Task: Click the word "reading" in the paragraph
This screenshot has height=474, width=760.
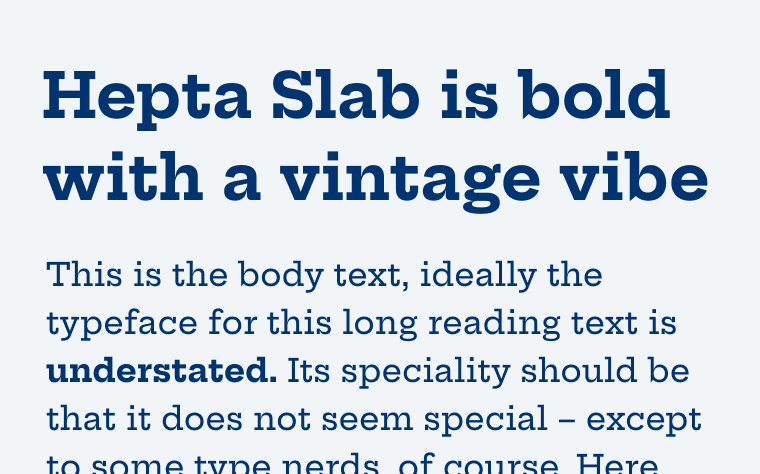Action: click(x=494, y=324)
